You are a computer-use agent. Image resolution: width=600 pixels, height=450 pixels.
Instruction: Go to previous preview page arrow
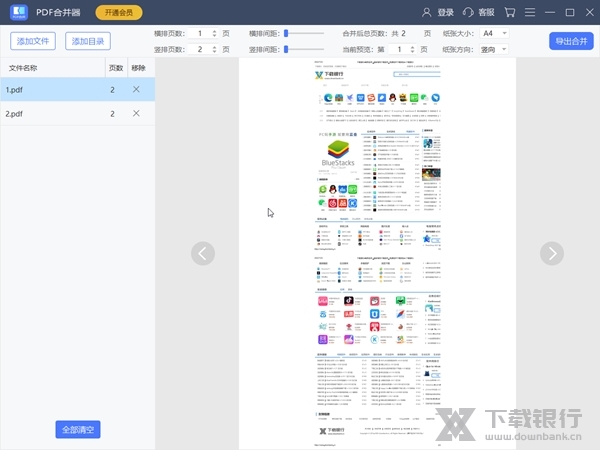pyautogui.click(x=203, y=253)
